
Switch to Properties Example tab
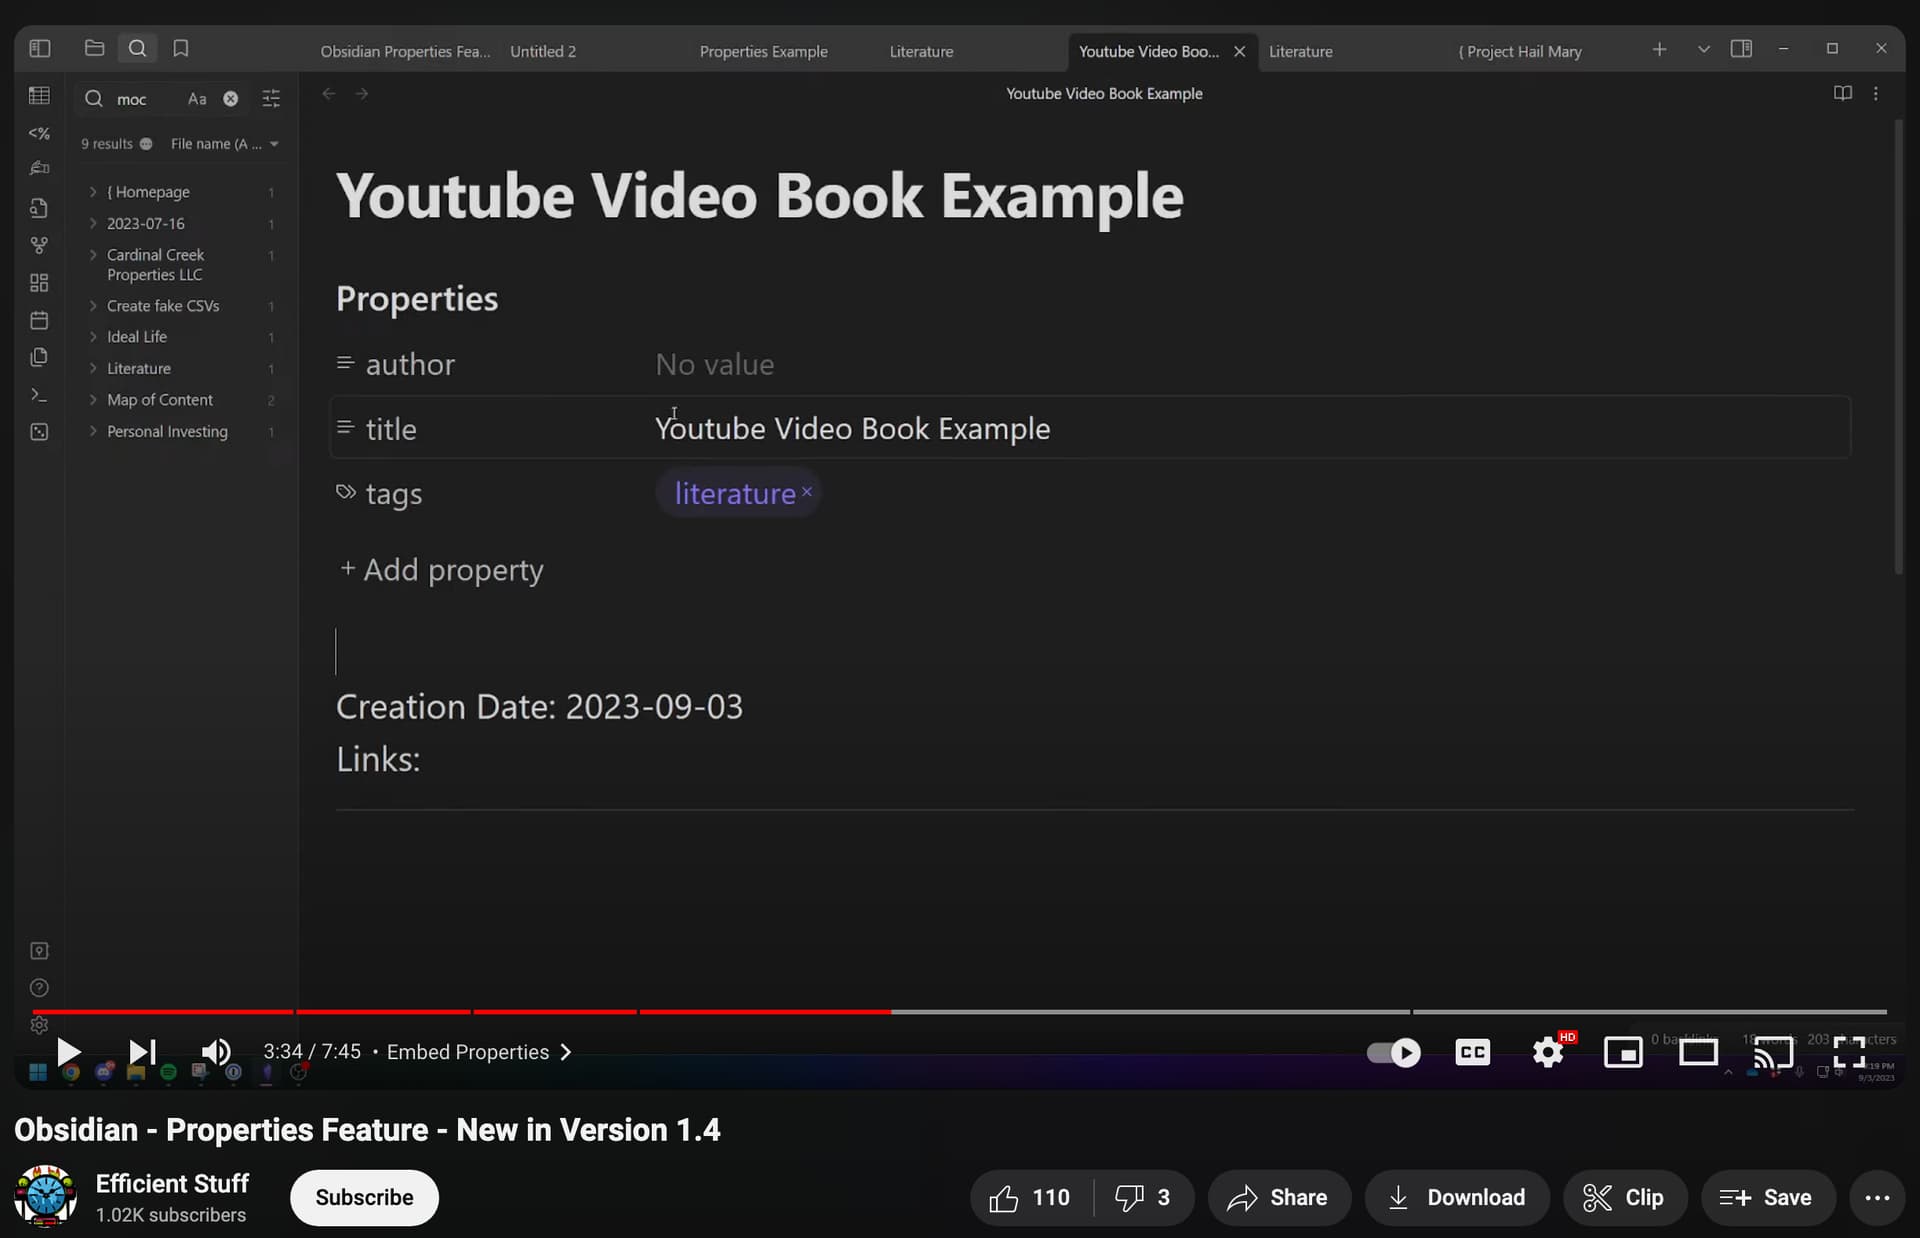763,51
